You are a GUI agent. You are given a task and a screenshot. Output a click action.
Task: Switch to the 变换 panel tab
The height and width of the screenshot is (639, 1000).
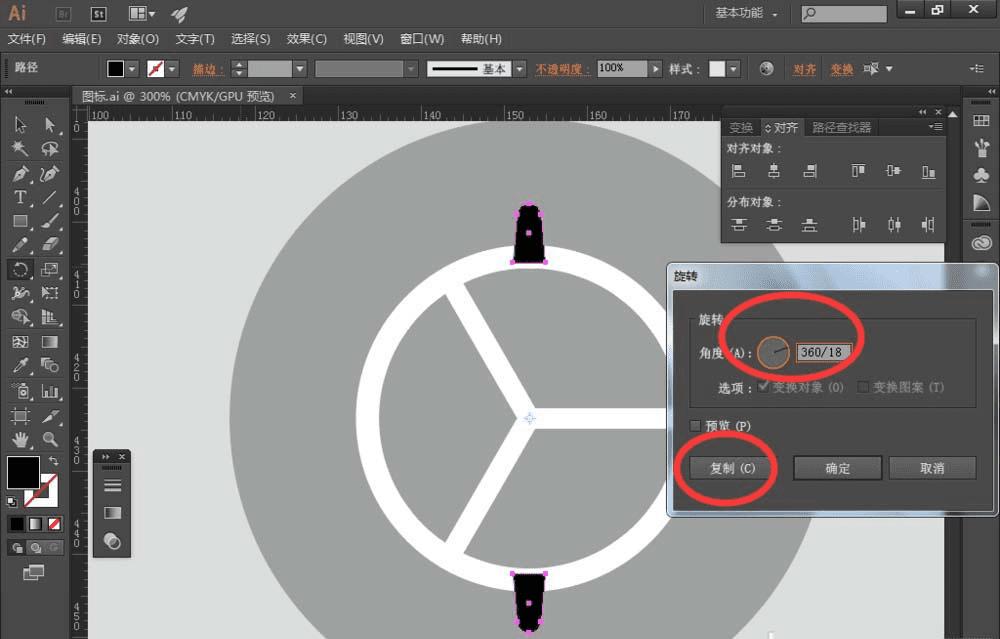click(741, 128)
